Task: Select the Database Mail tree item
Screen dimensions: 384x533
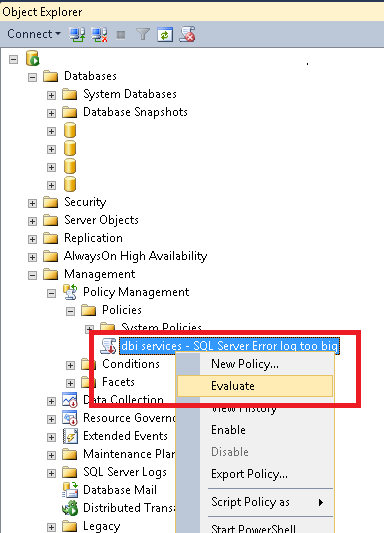Action: 120,490
